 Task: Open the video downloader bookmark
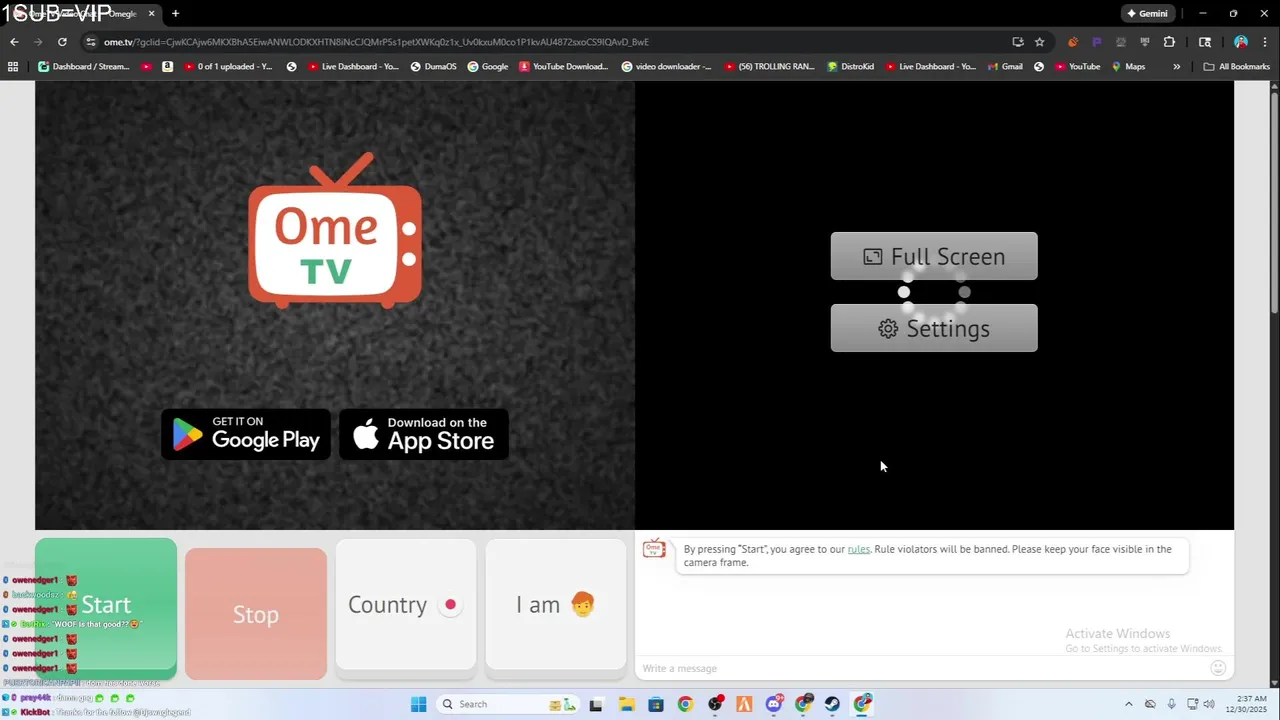coord(666,67)
